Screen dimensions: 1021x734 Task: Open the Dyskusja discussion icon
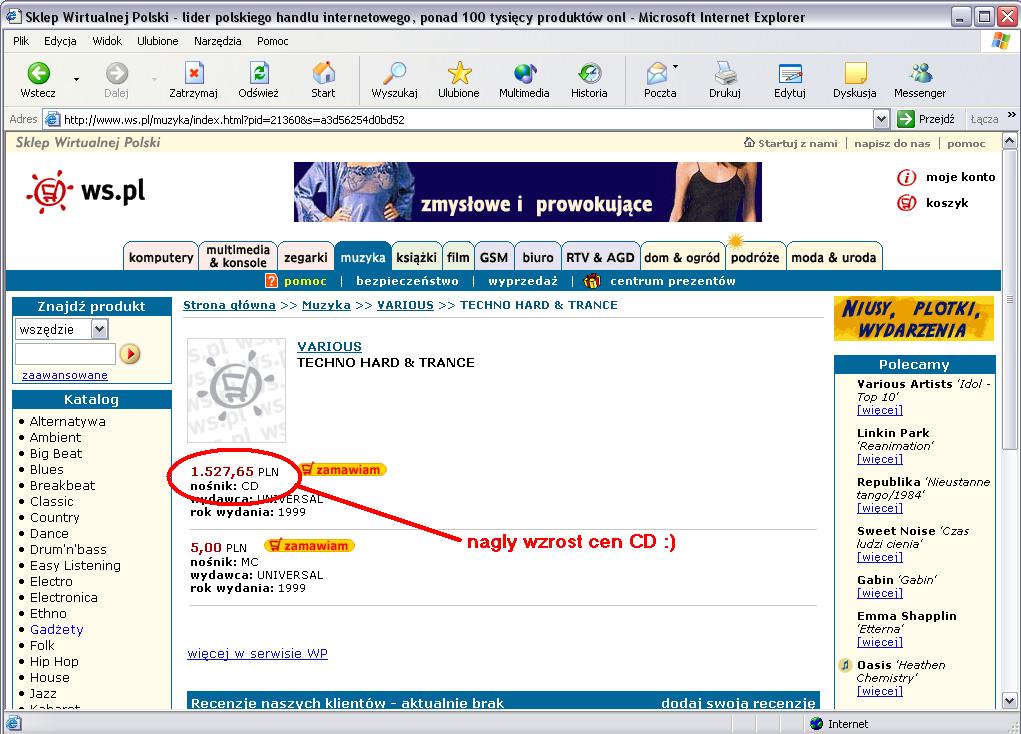click(855, 73)
